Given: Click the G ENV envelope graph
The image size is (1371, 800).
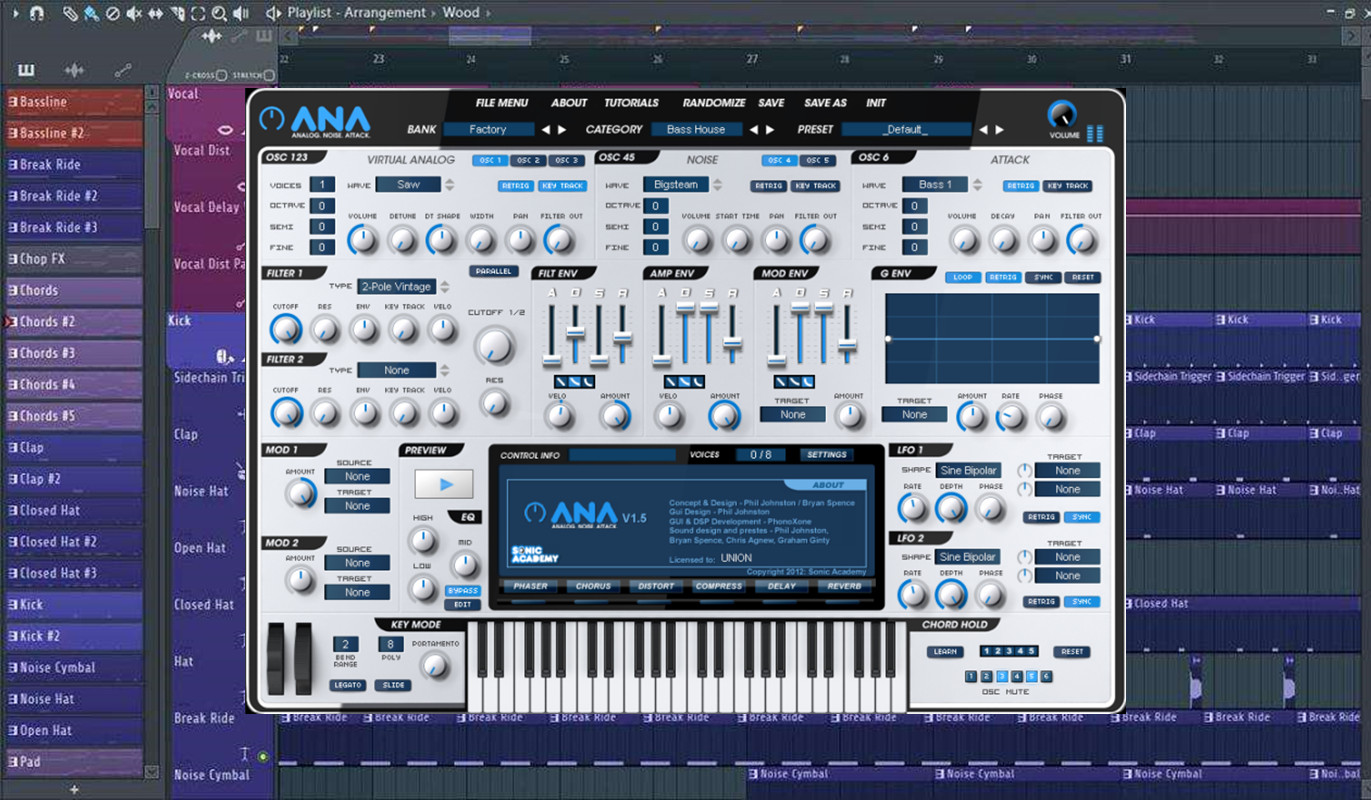Looking at the screenshot, I should point(992,339).
